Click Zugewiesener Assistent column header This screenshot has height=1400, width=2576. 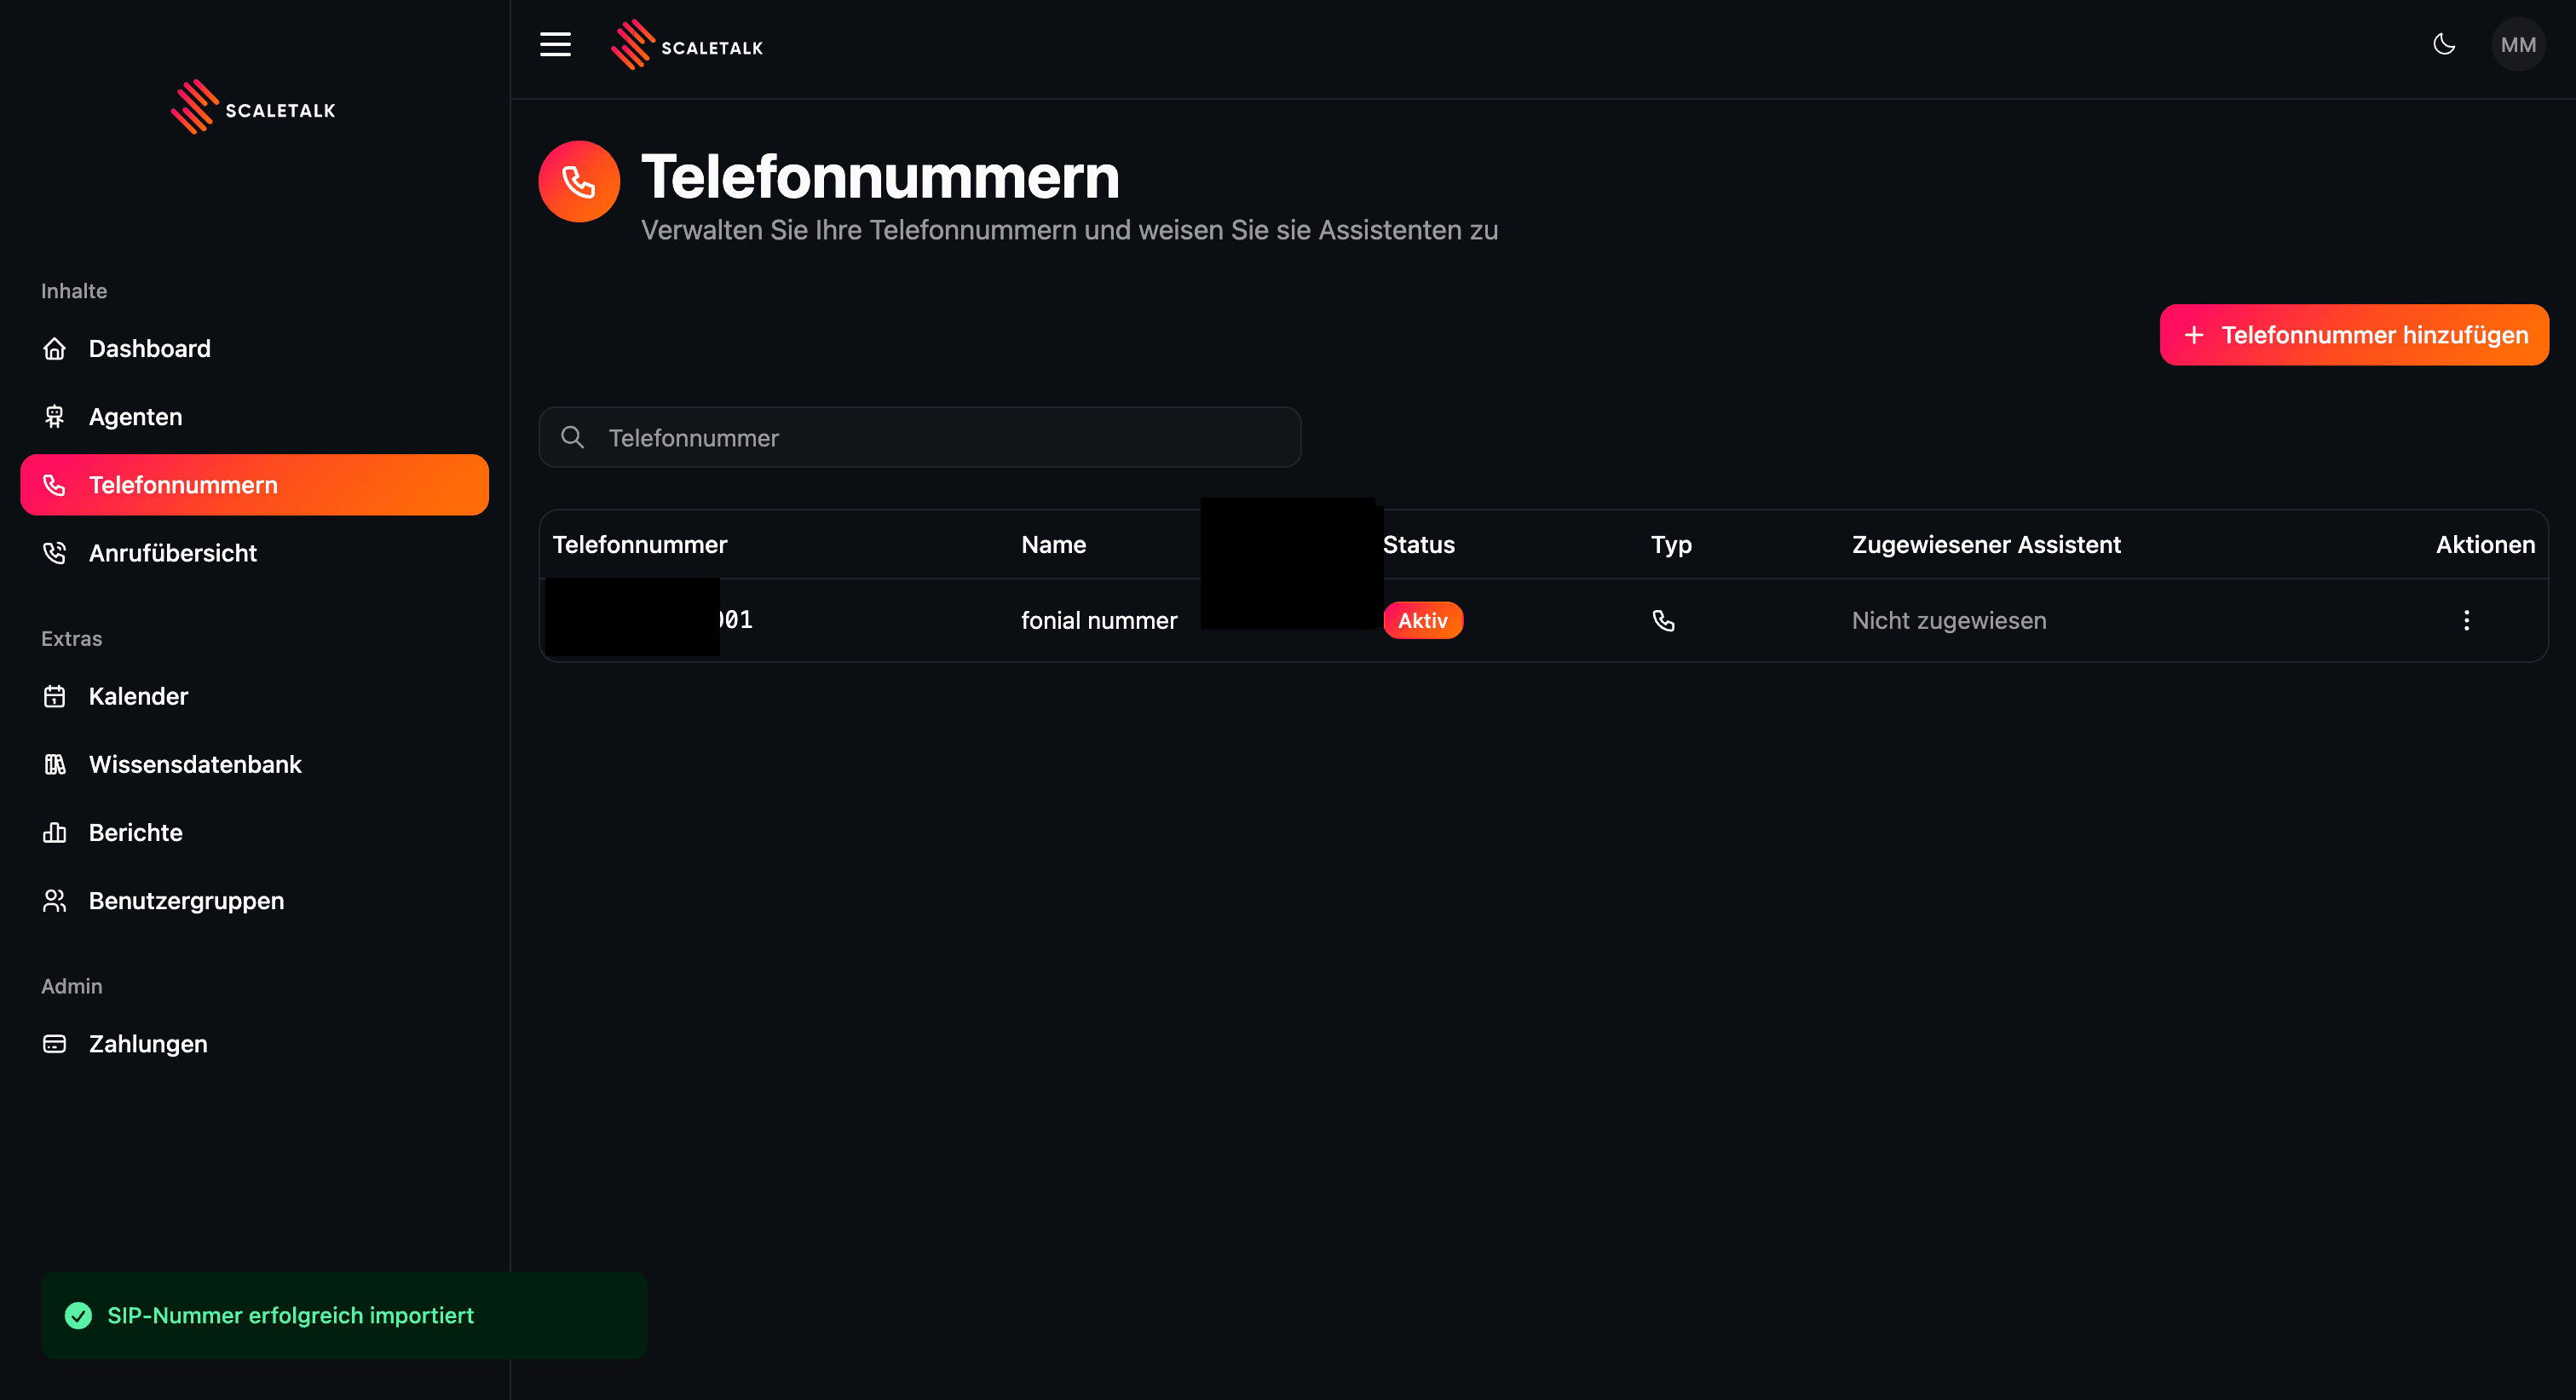[x=1986, y=545]
